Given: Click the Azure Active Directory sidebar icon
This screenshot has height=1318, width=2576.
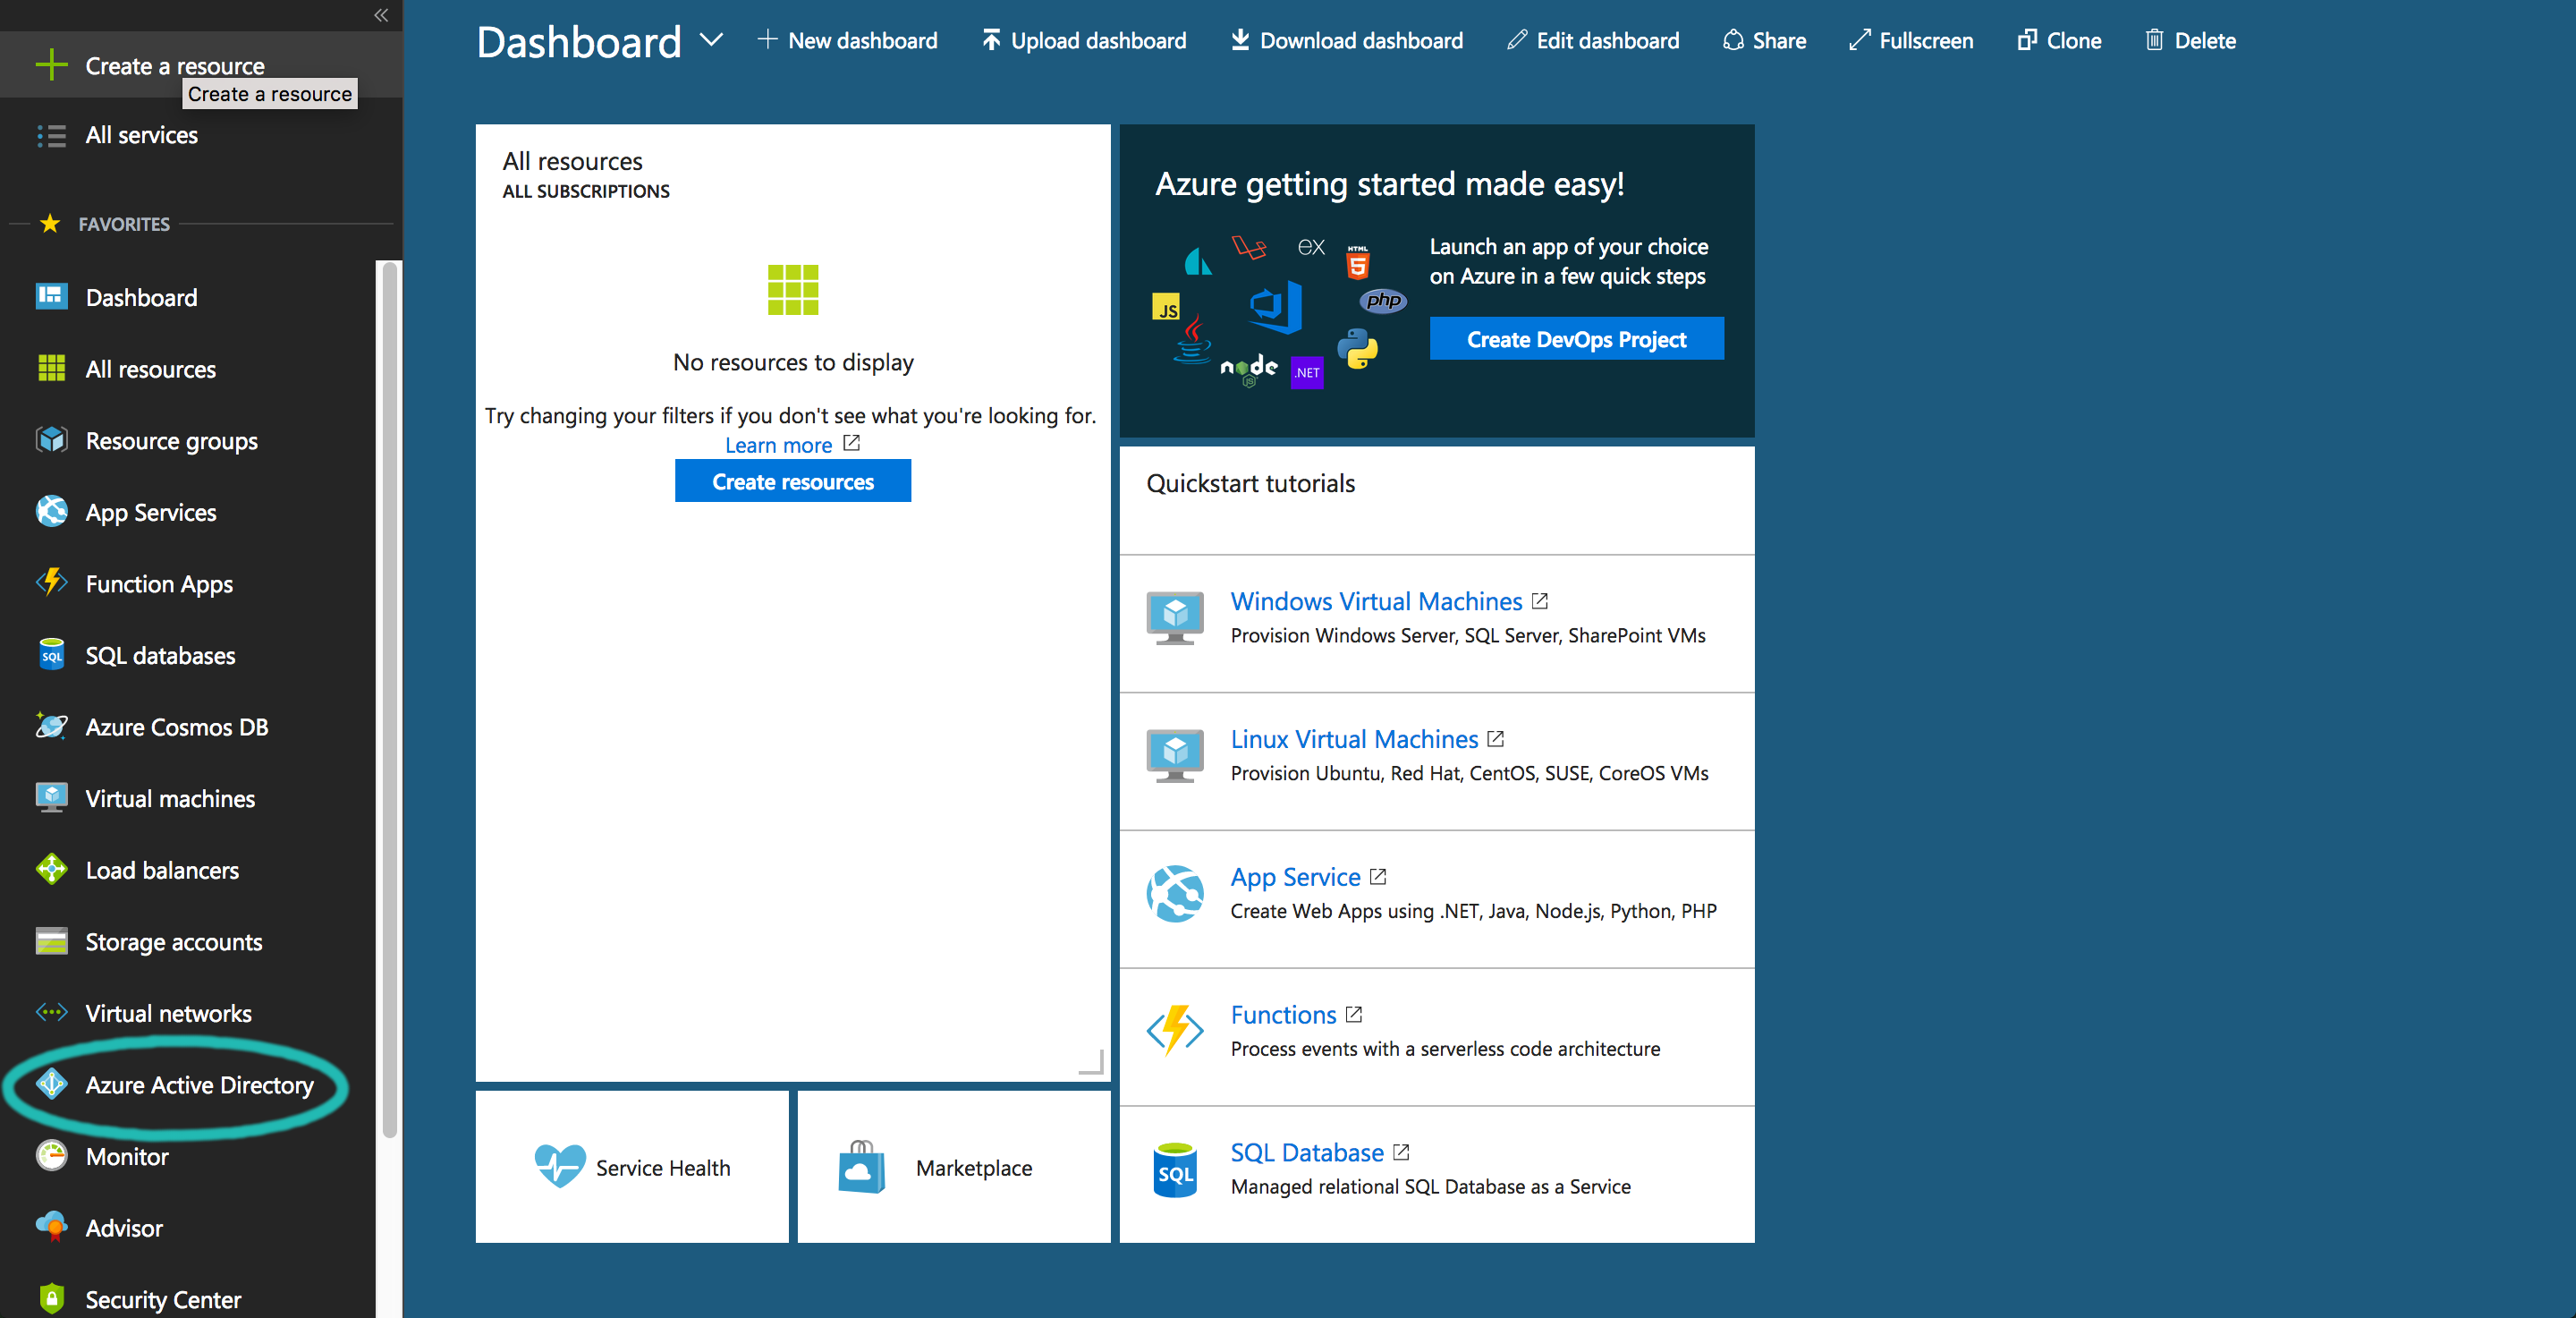Looking at the screenshot, I should click(52, 1084).
